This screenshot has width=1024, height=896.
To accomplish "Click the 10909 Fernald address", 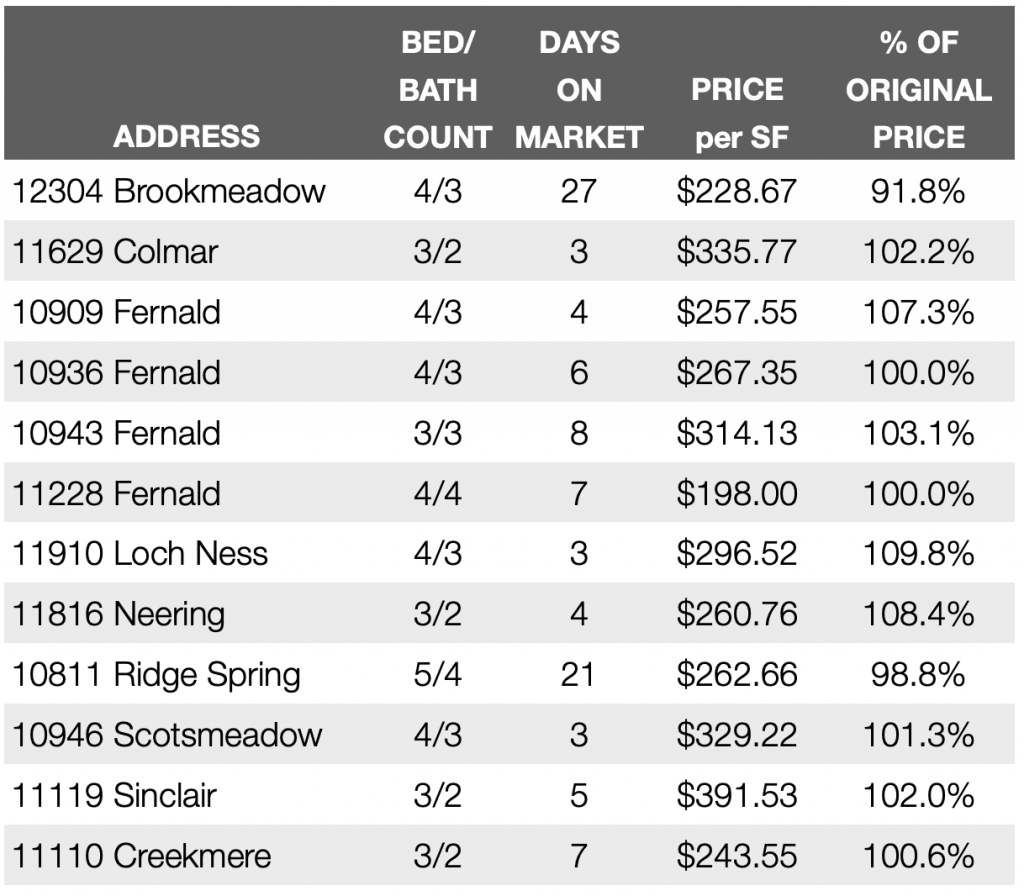I will [116, 312].
